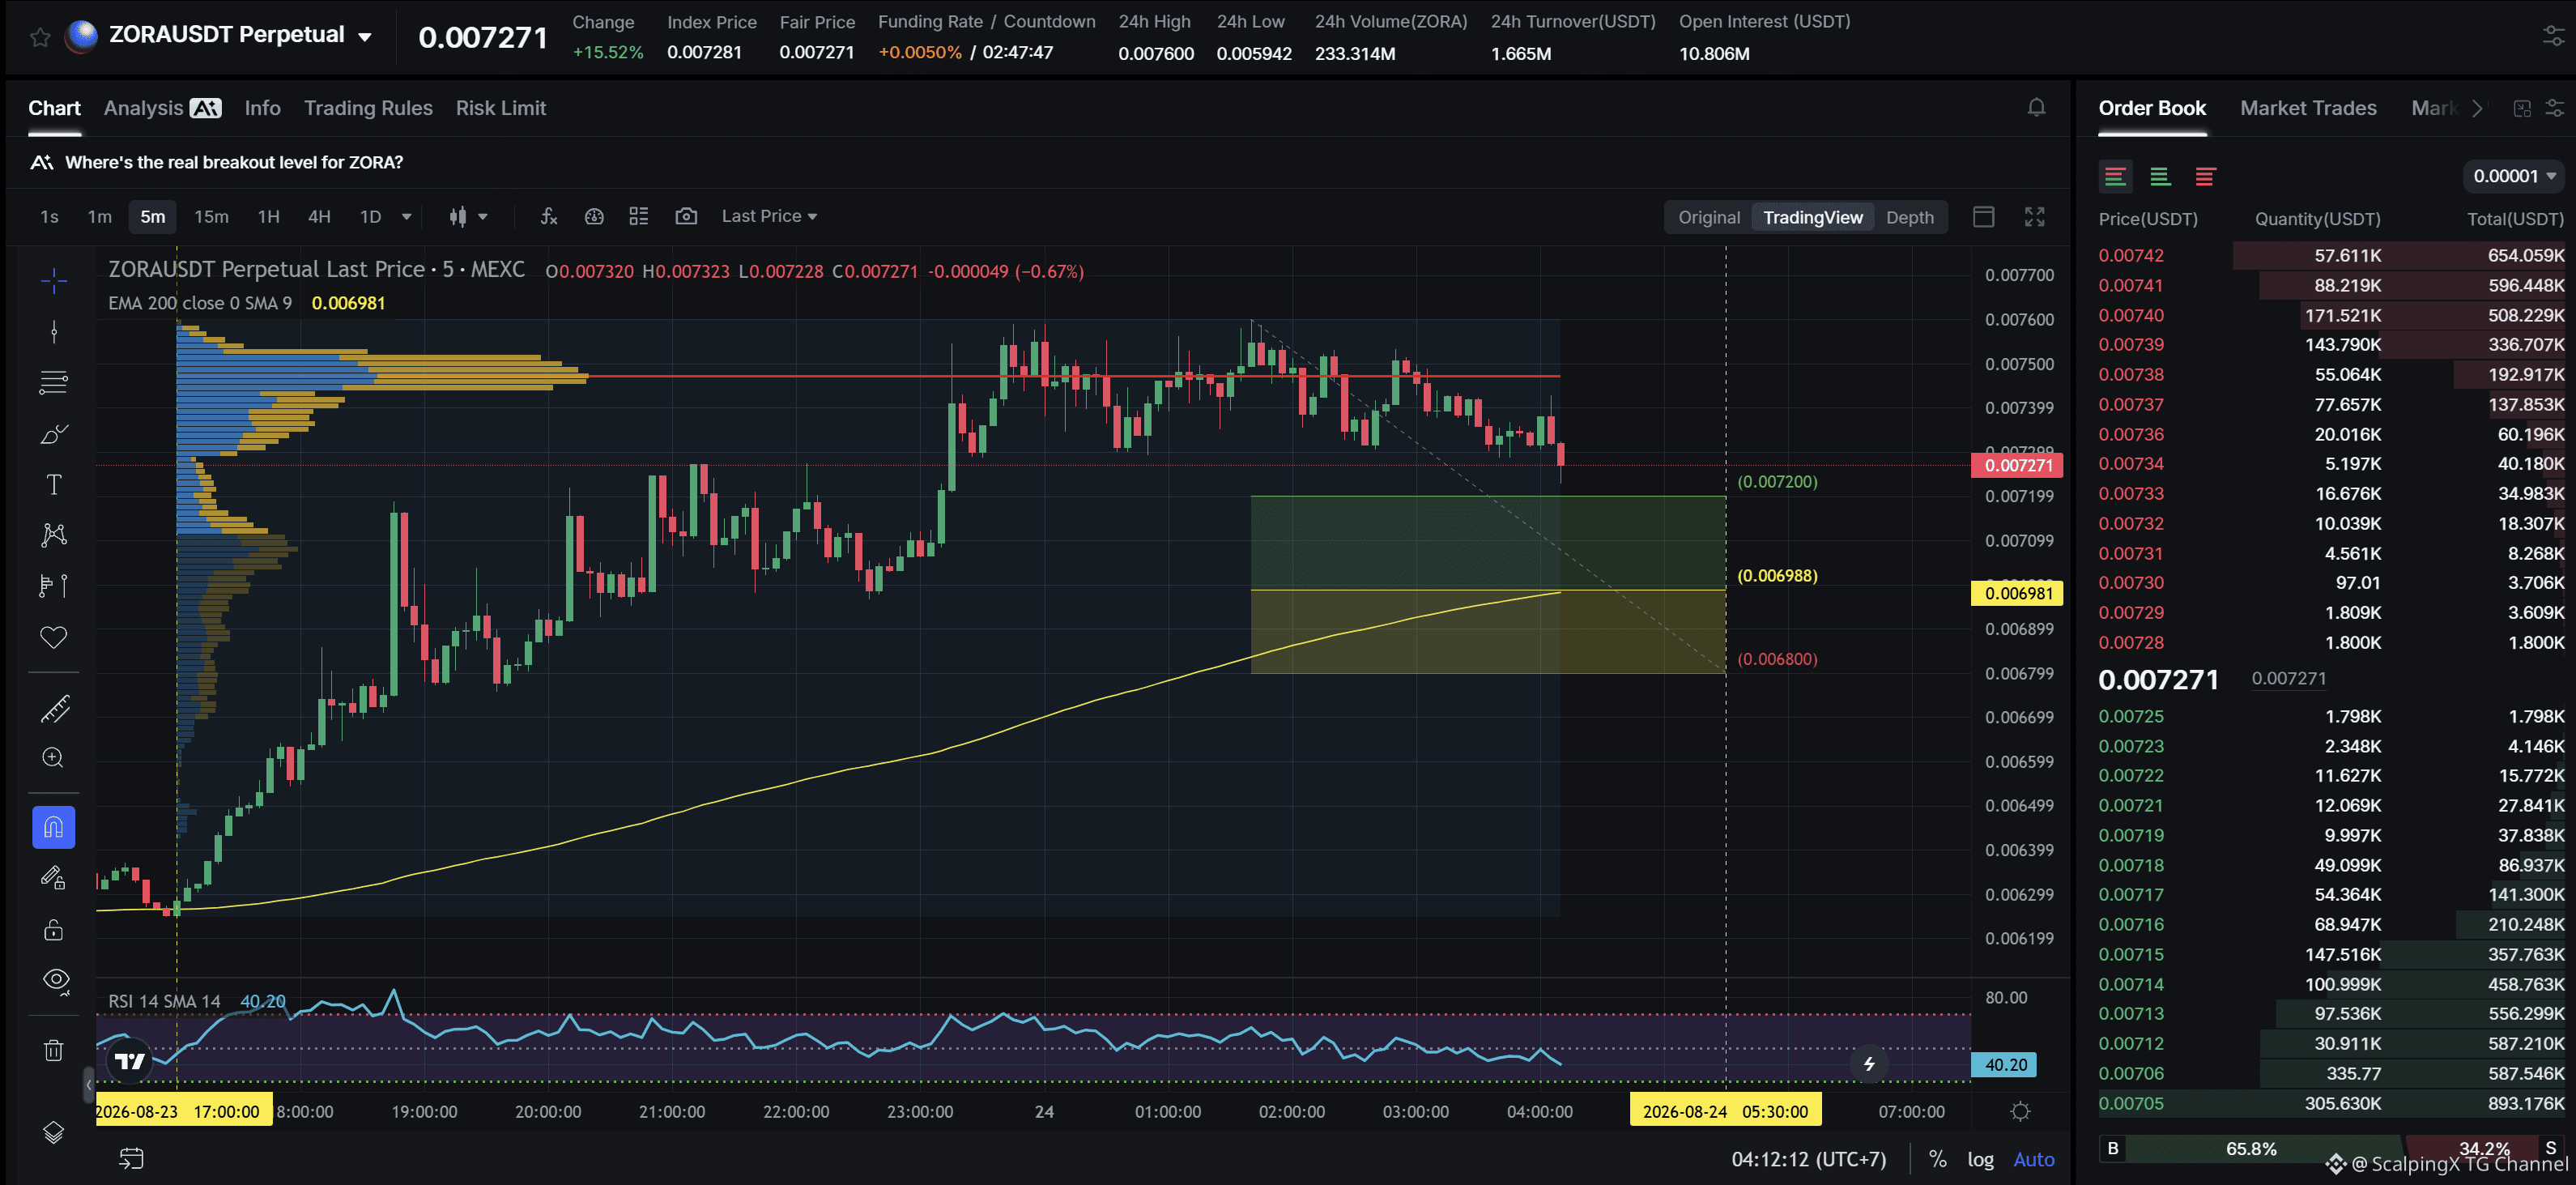Screen dimensions: 2576x1185
Task: Open the chart settings gauge icon
Action: tap(594, 216)
